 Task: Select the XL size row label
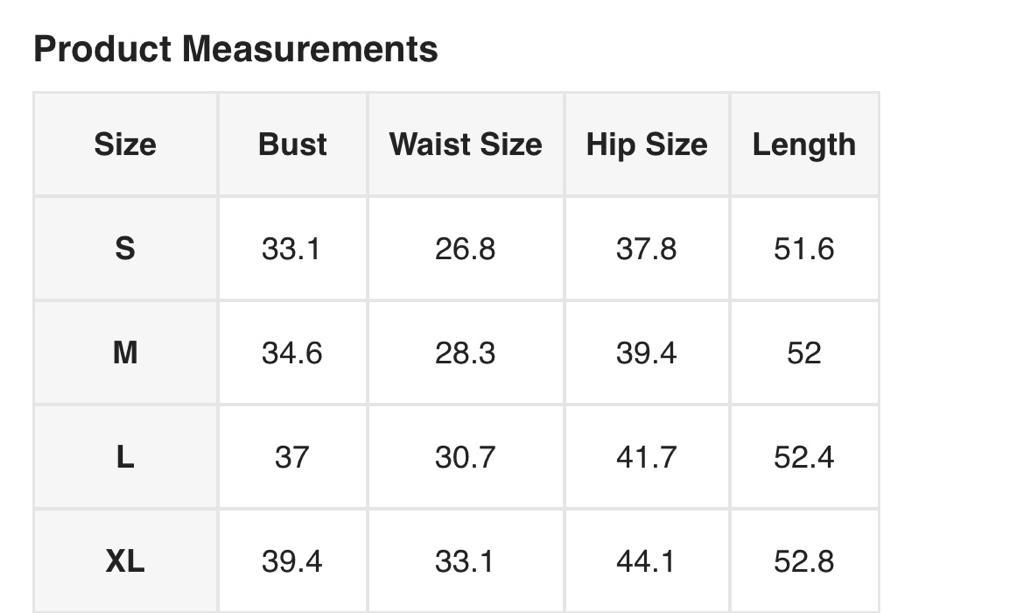tap(125, 561)
